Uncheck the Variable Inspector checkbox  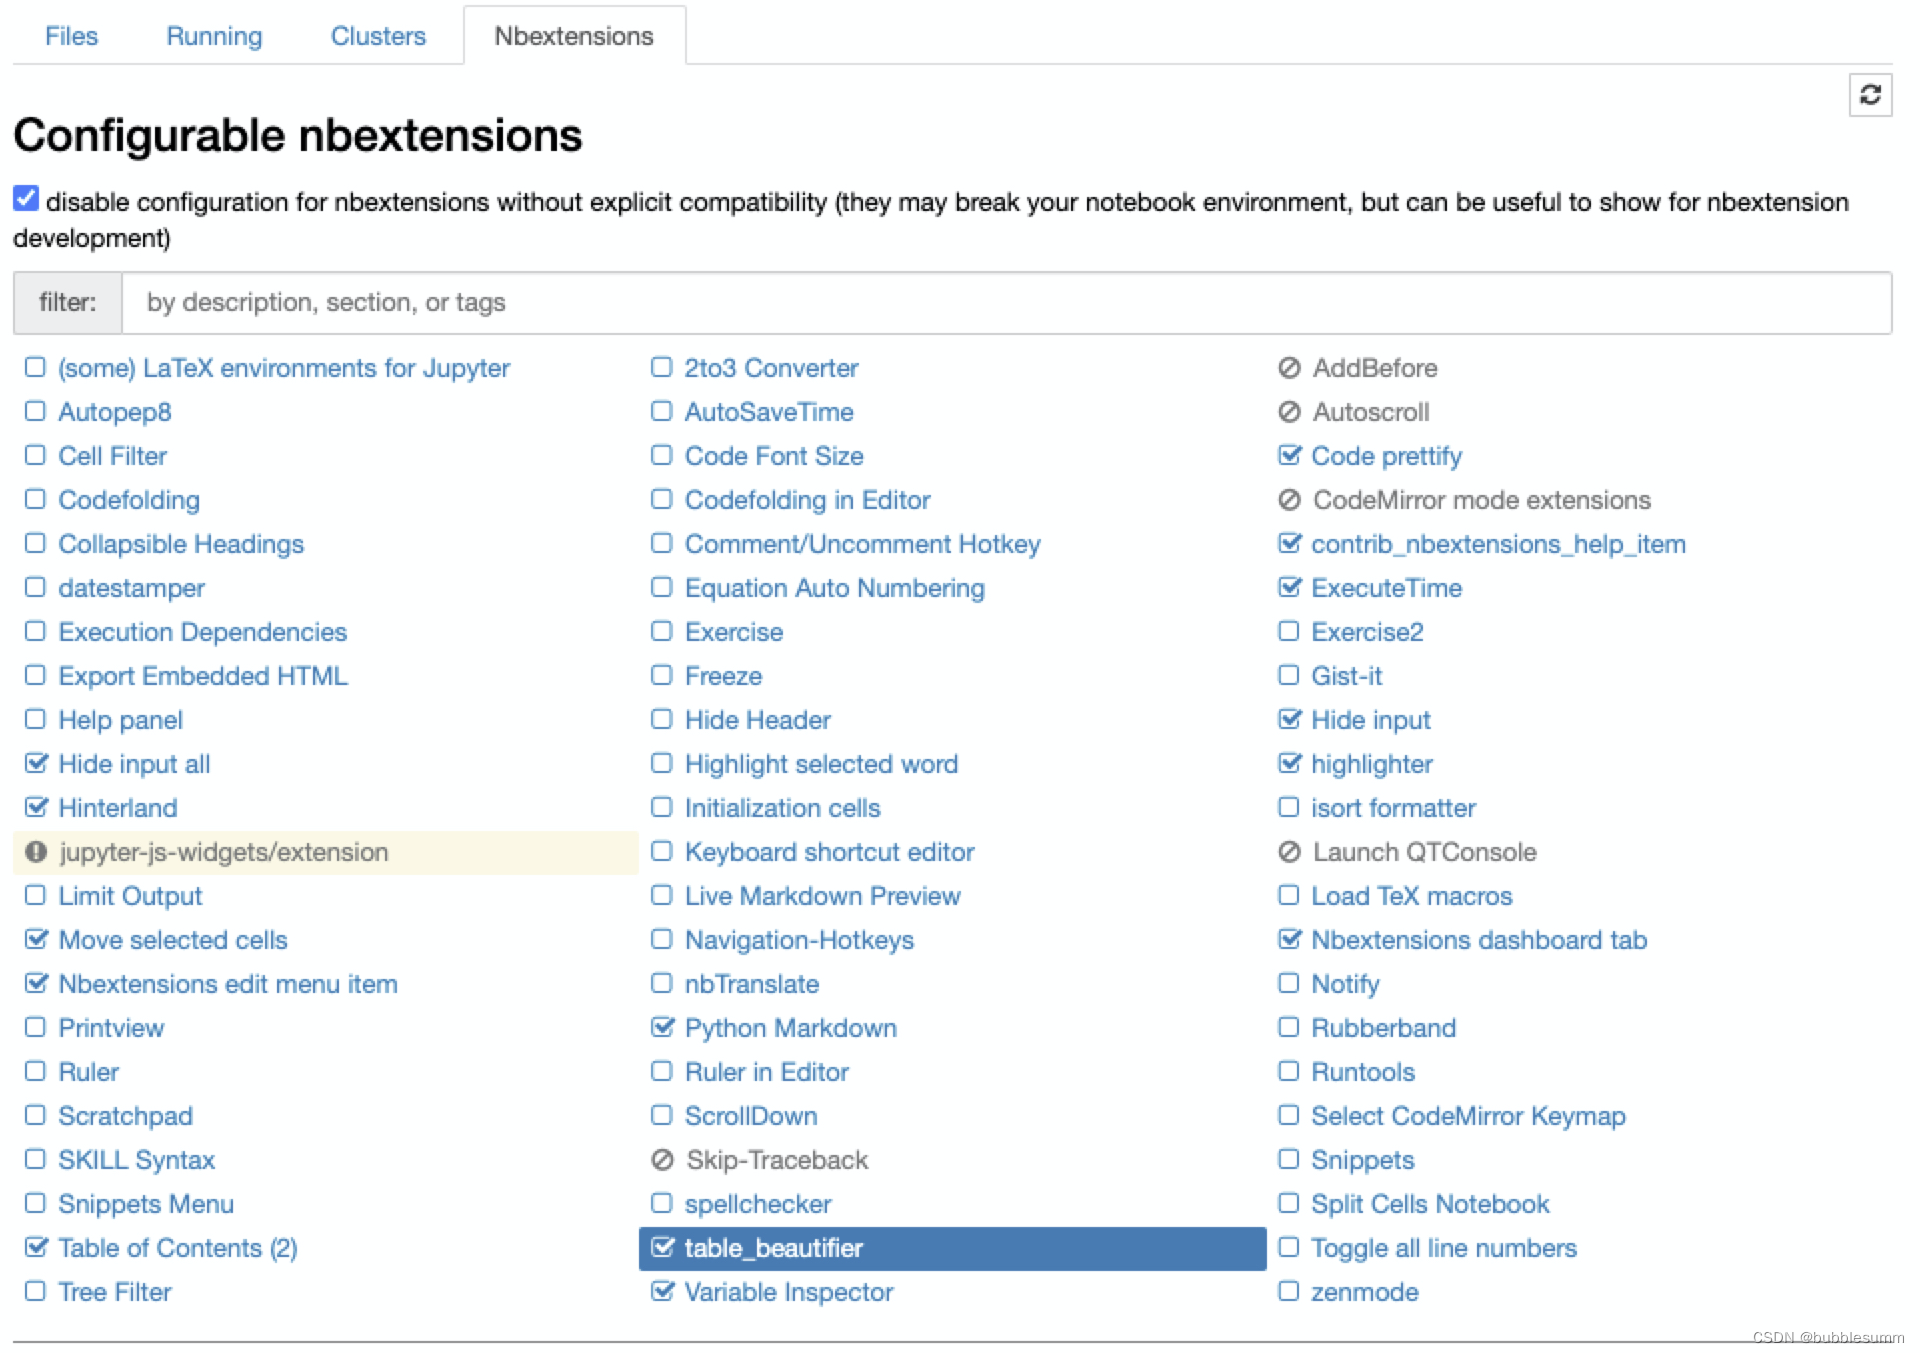662,1291
